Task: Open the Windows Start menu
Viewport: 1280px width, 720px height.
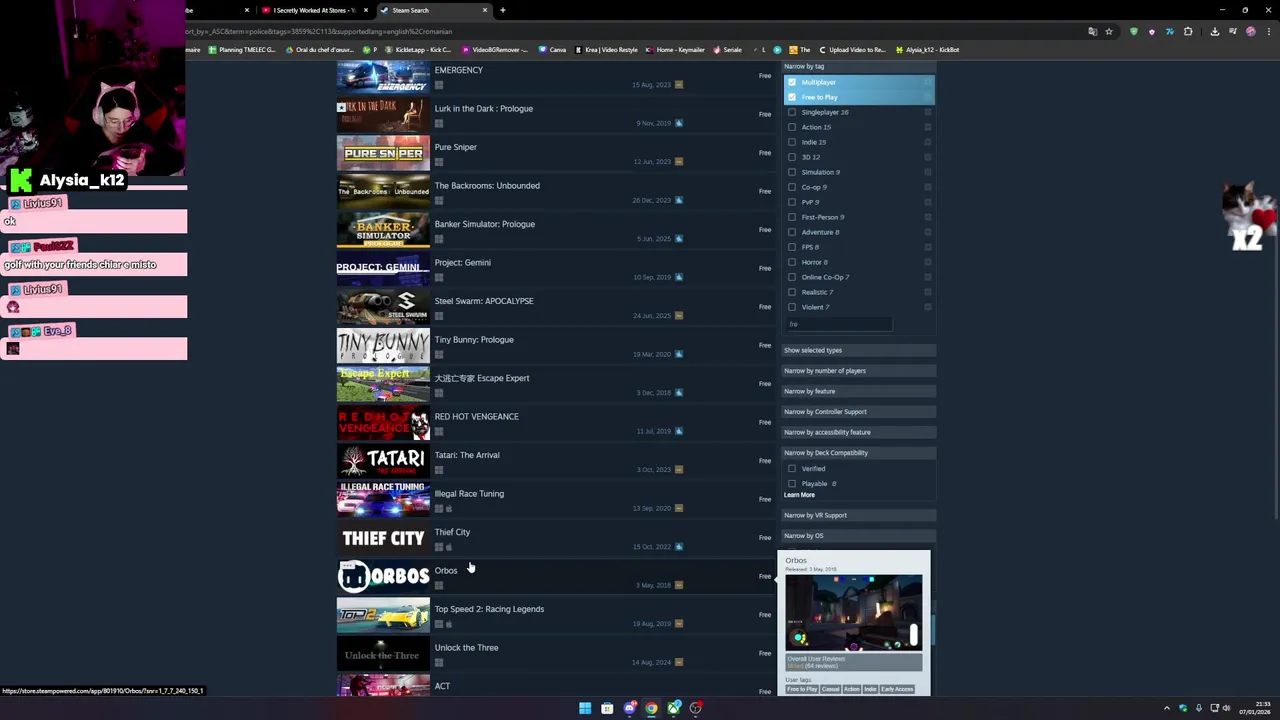Action: (585, 708)
